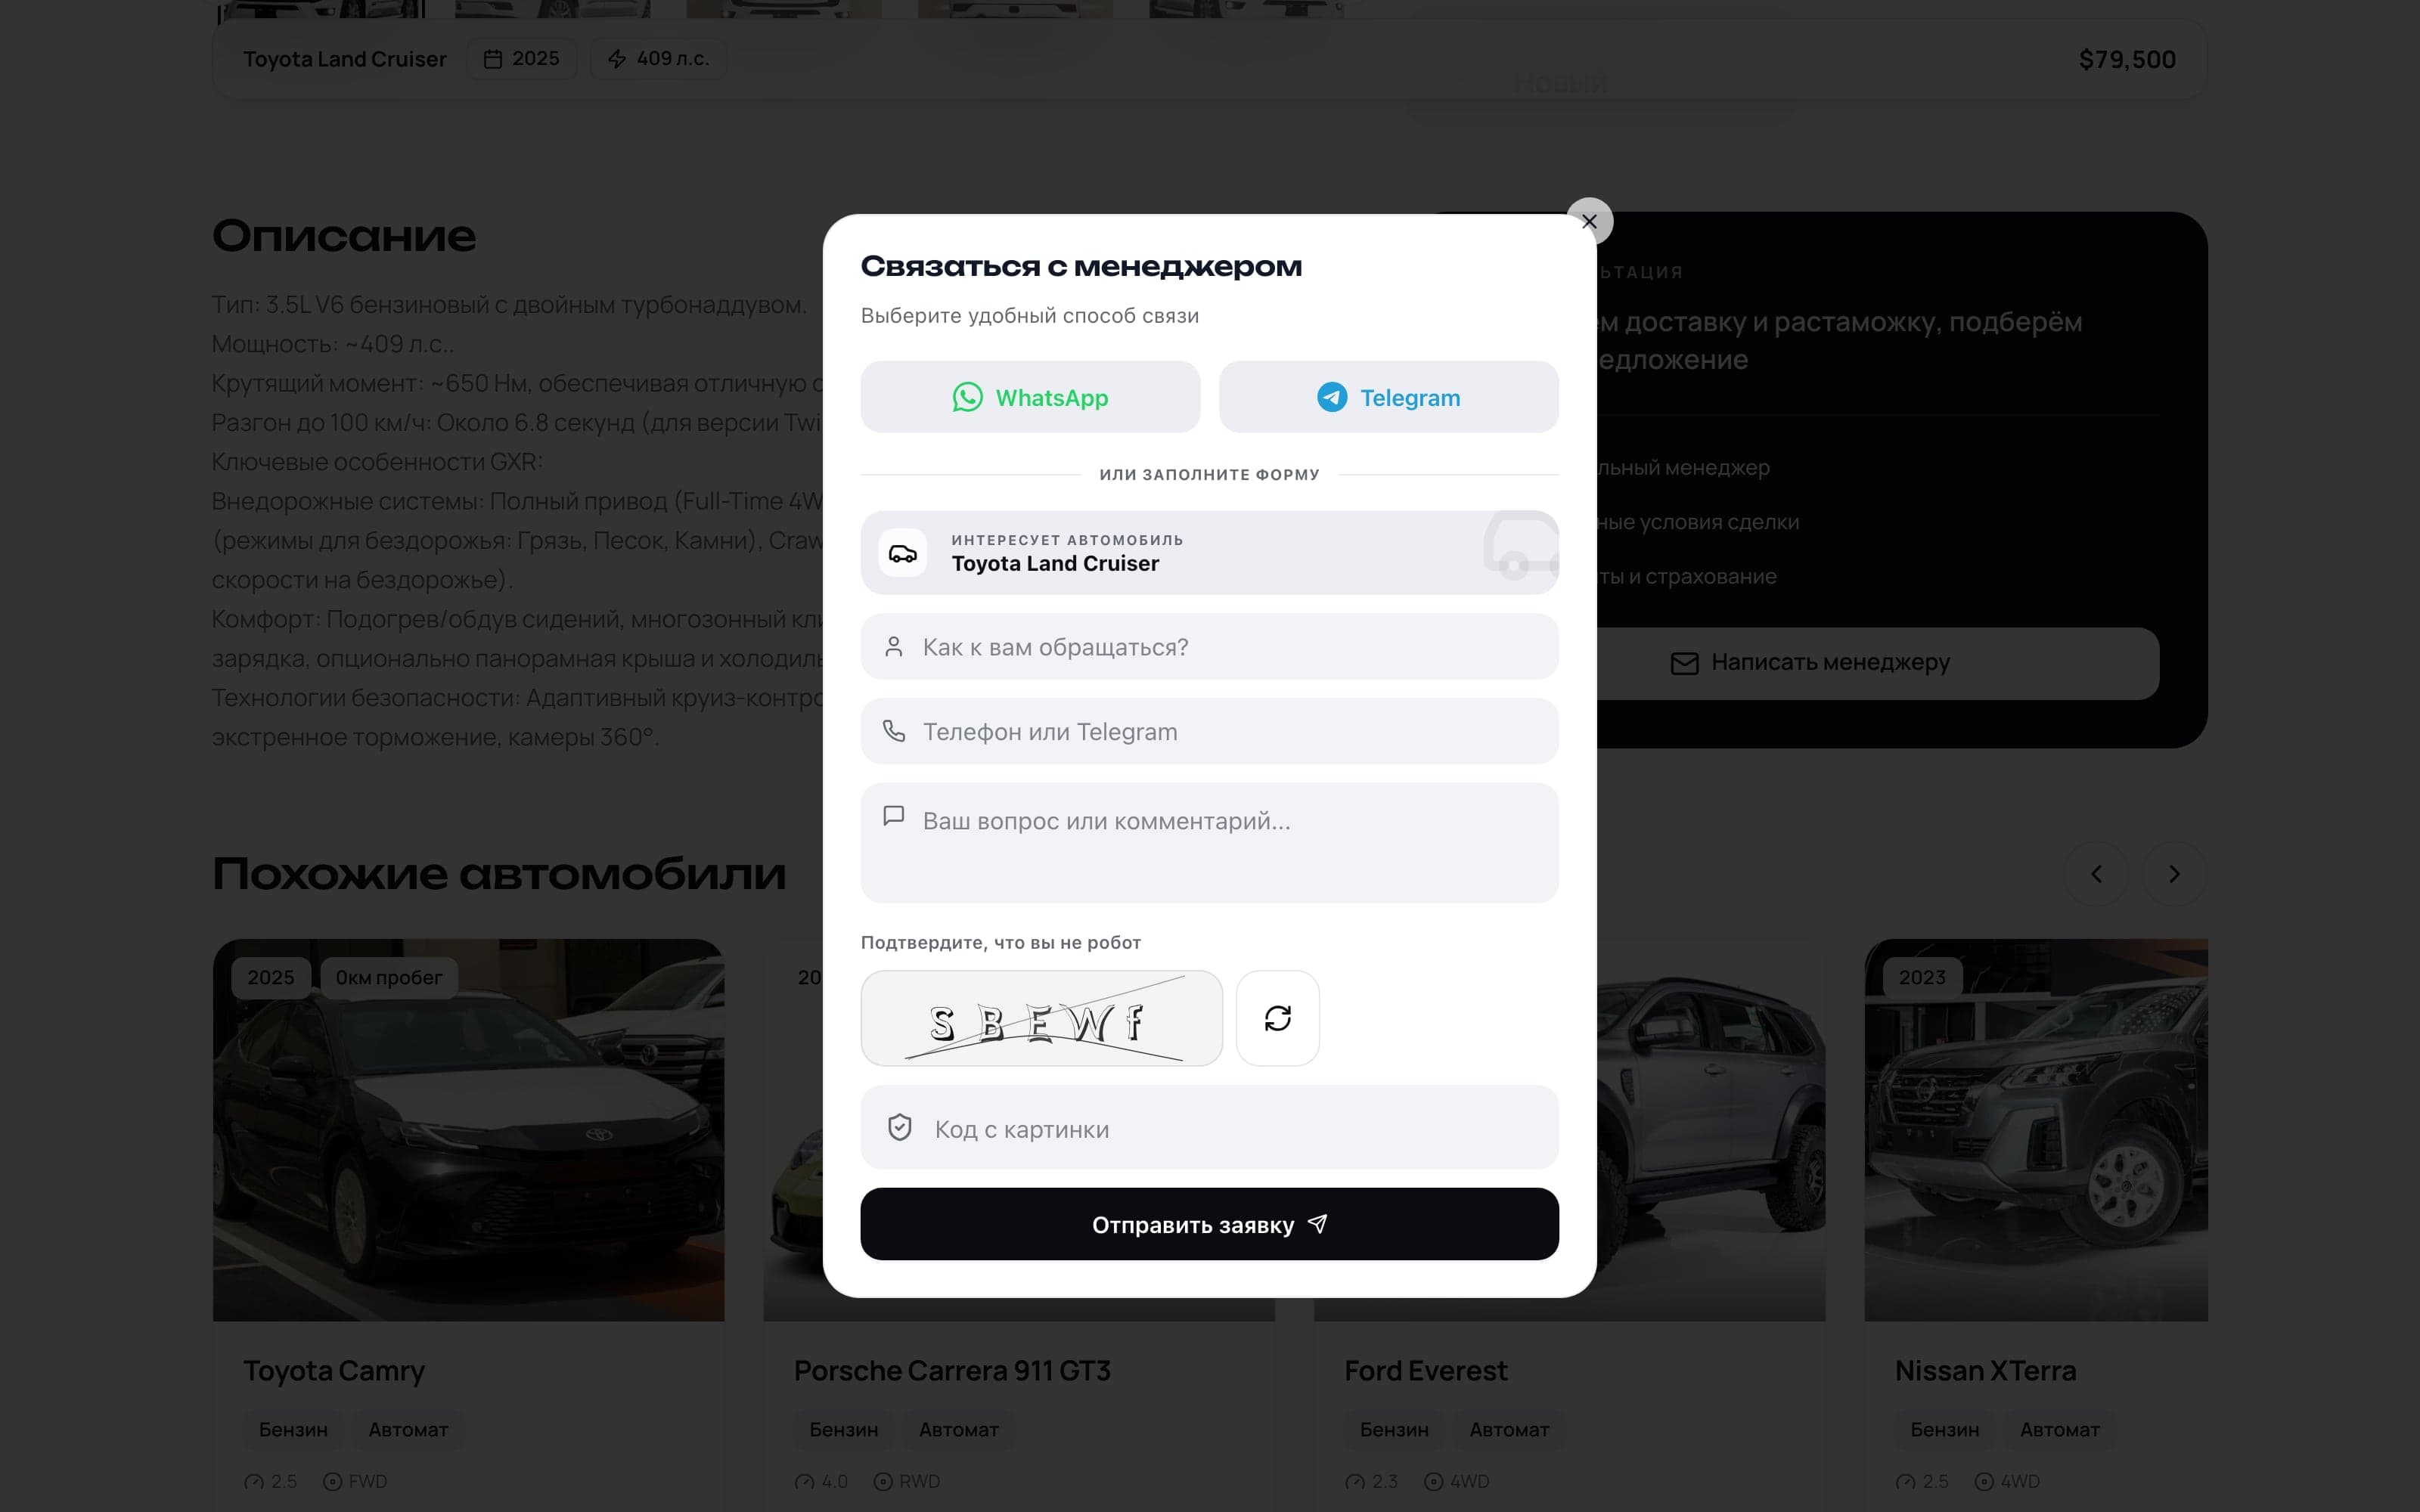Click the 'Похожие автомобили' heading
2420x1512 pixels.
[499, 874]
